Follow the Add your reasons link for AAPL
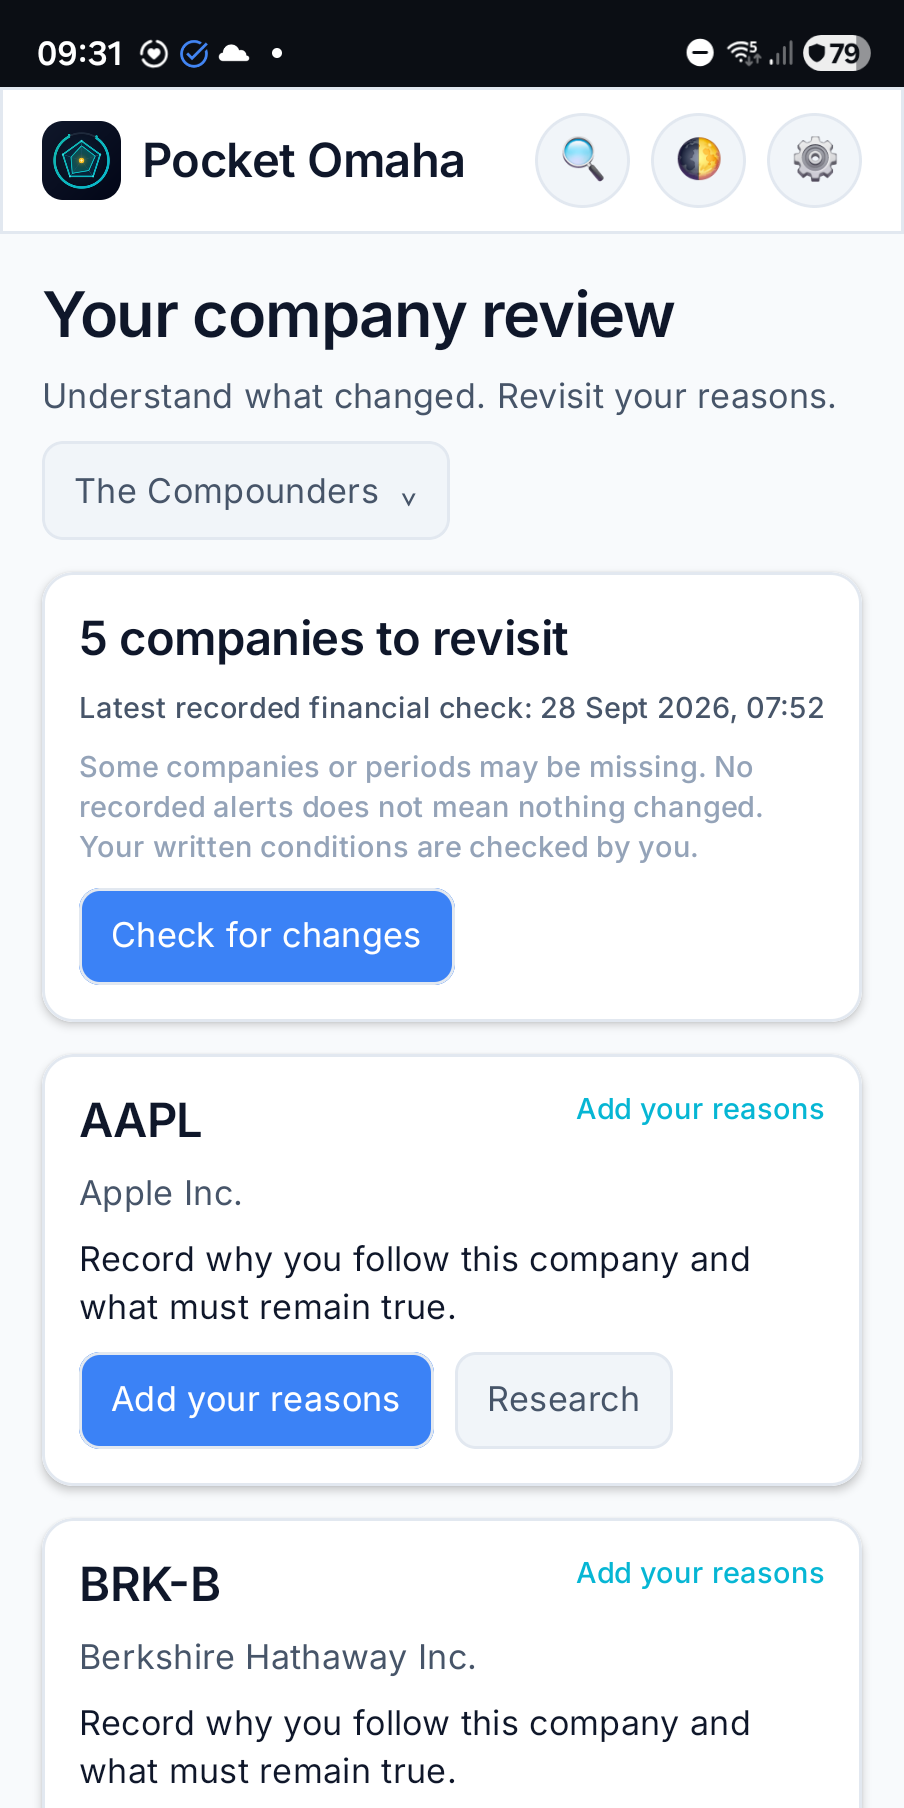 [x=700, y=1109]
